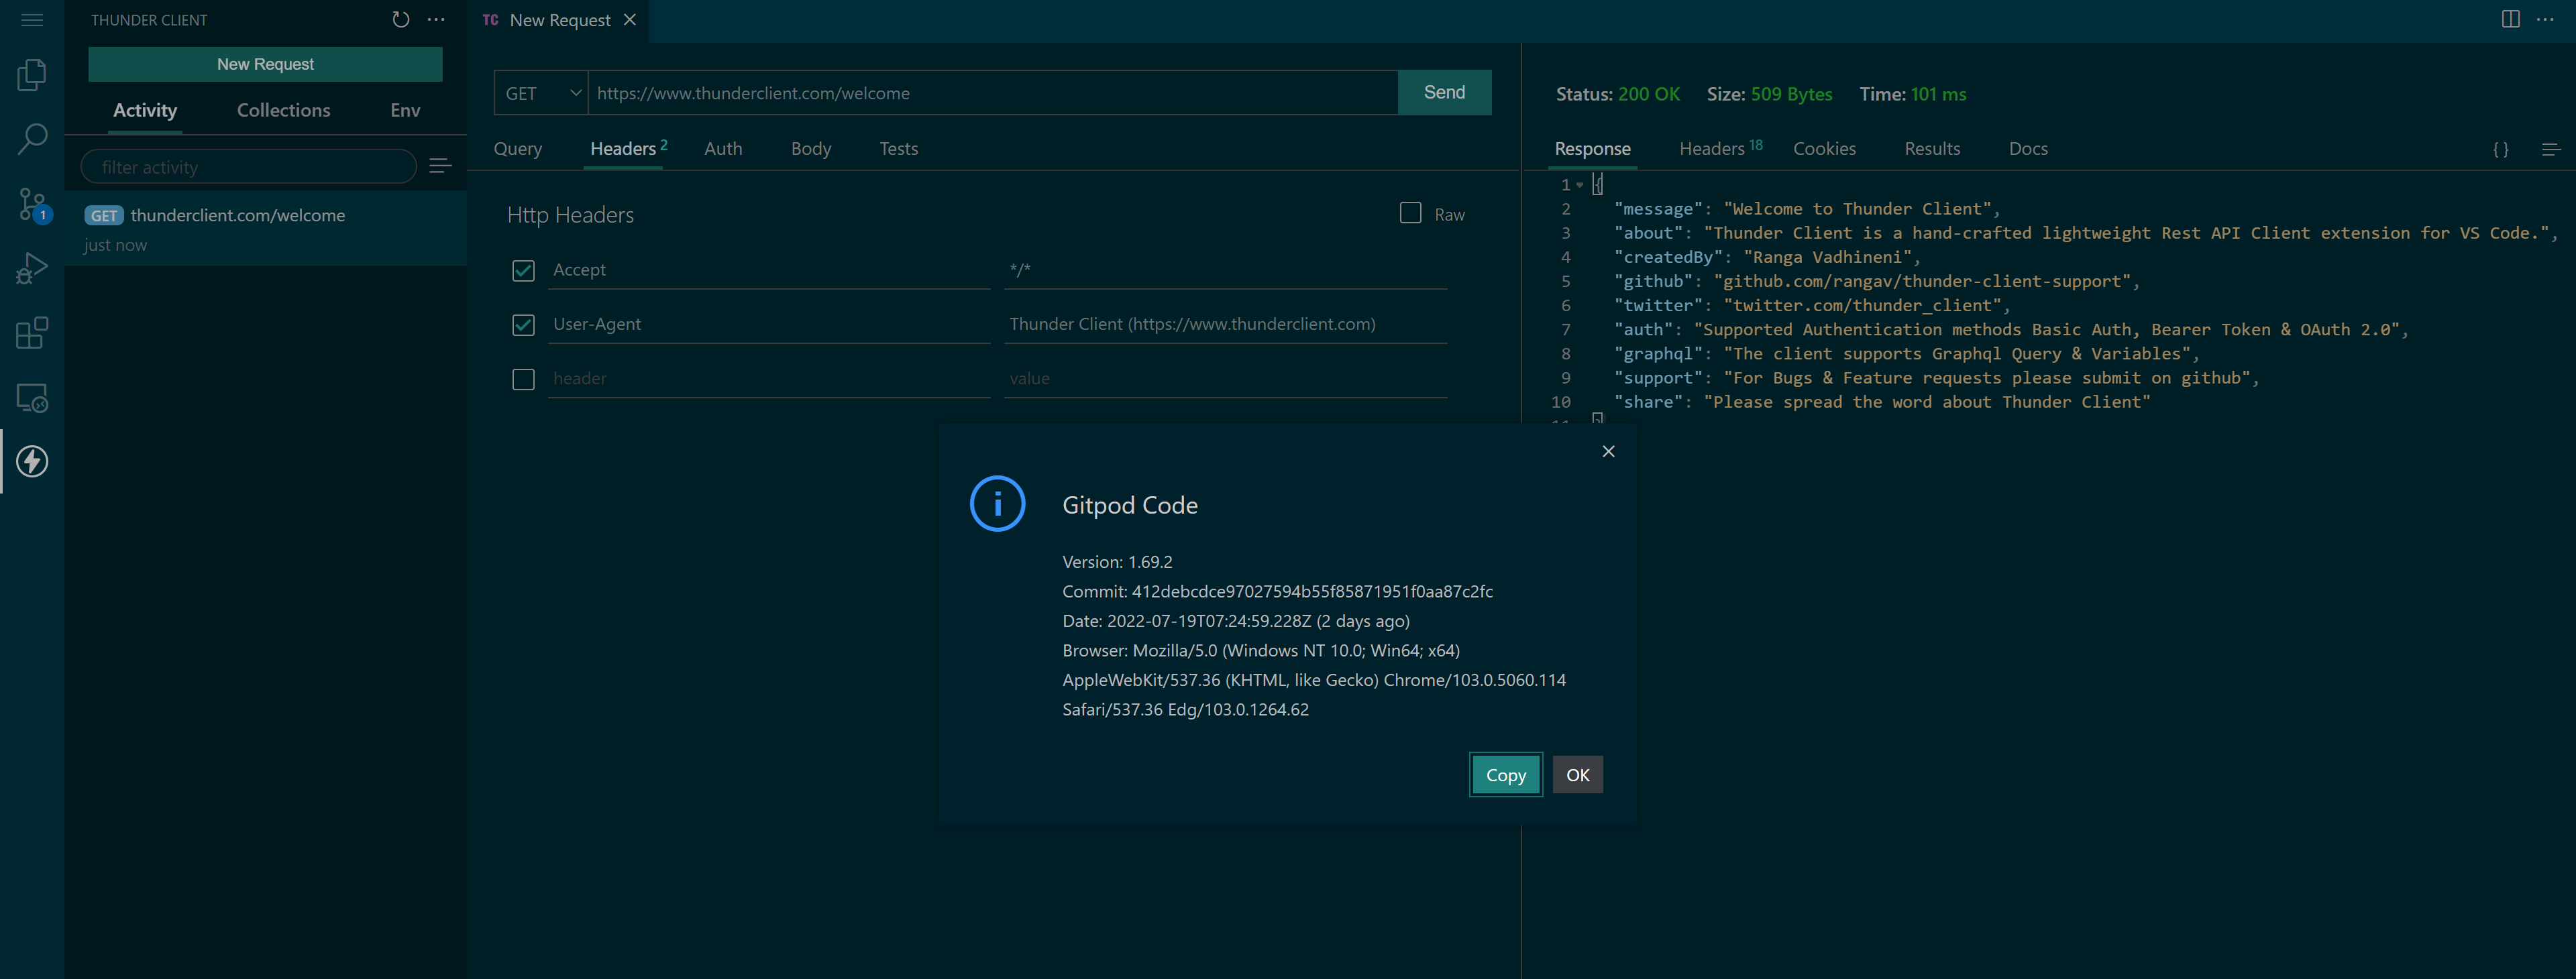Click the refresh icon in Thunder Client panel
2576x979 pixels.
click(x=401, y=19)
